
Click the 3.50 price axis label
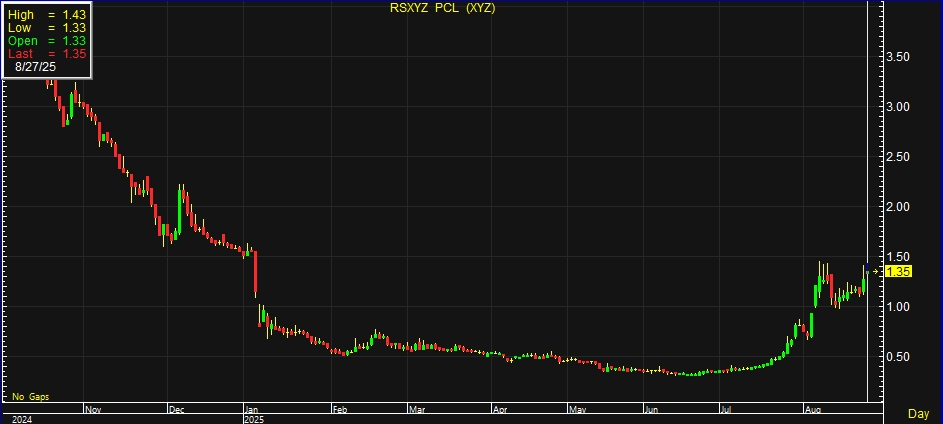click(x=898, y=57)
